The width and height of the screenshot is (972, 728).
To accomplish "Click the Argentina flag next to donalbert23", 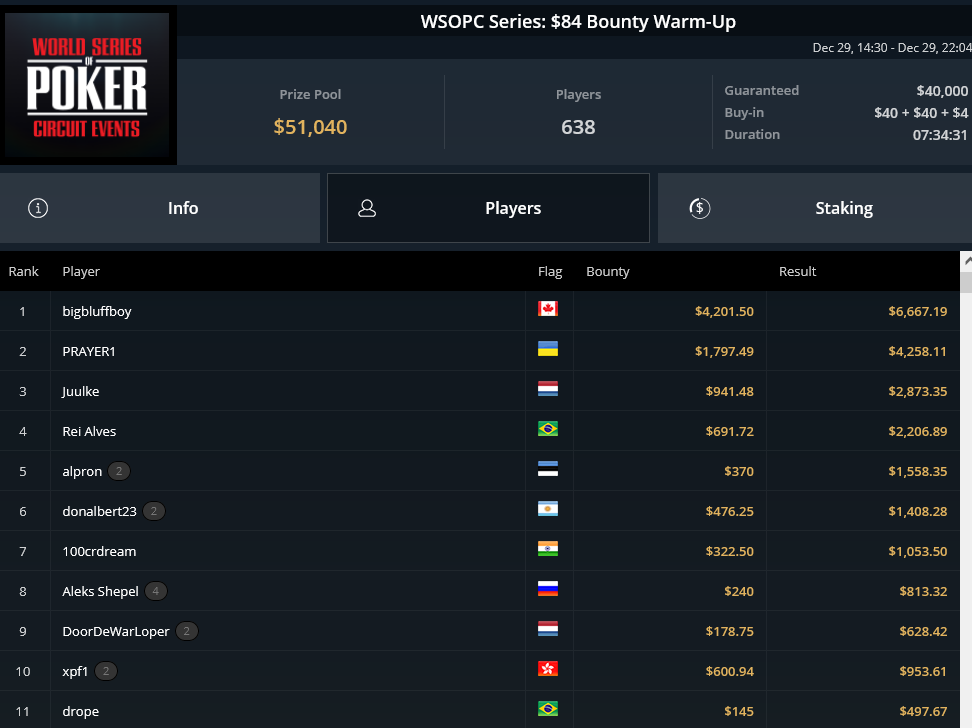I will coord(548,508).
